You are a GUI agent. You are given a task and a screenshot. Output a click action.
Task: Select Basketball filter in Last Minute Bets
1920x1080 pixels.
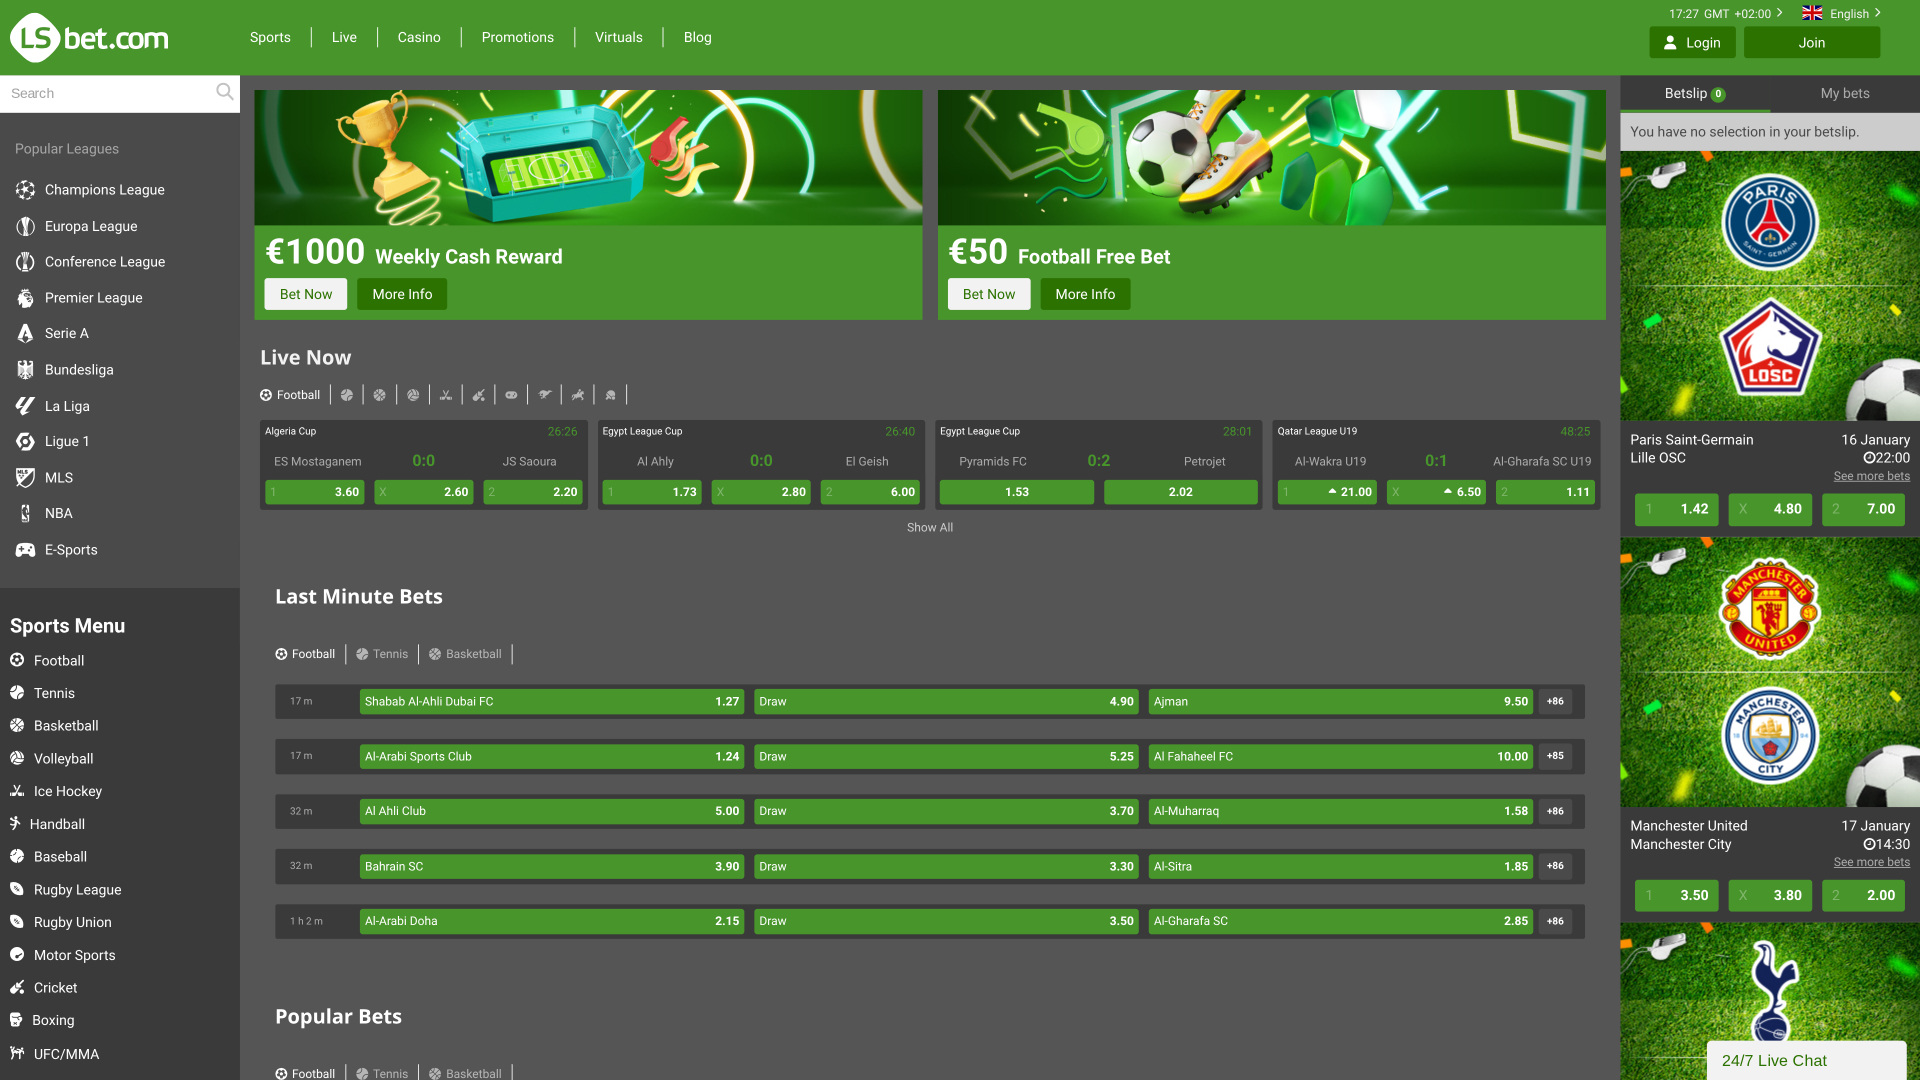tap(466, 654)
